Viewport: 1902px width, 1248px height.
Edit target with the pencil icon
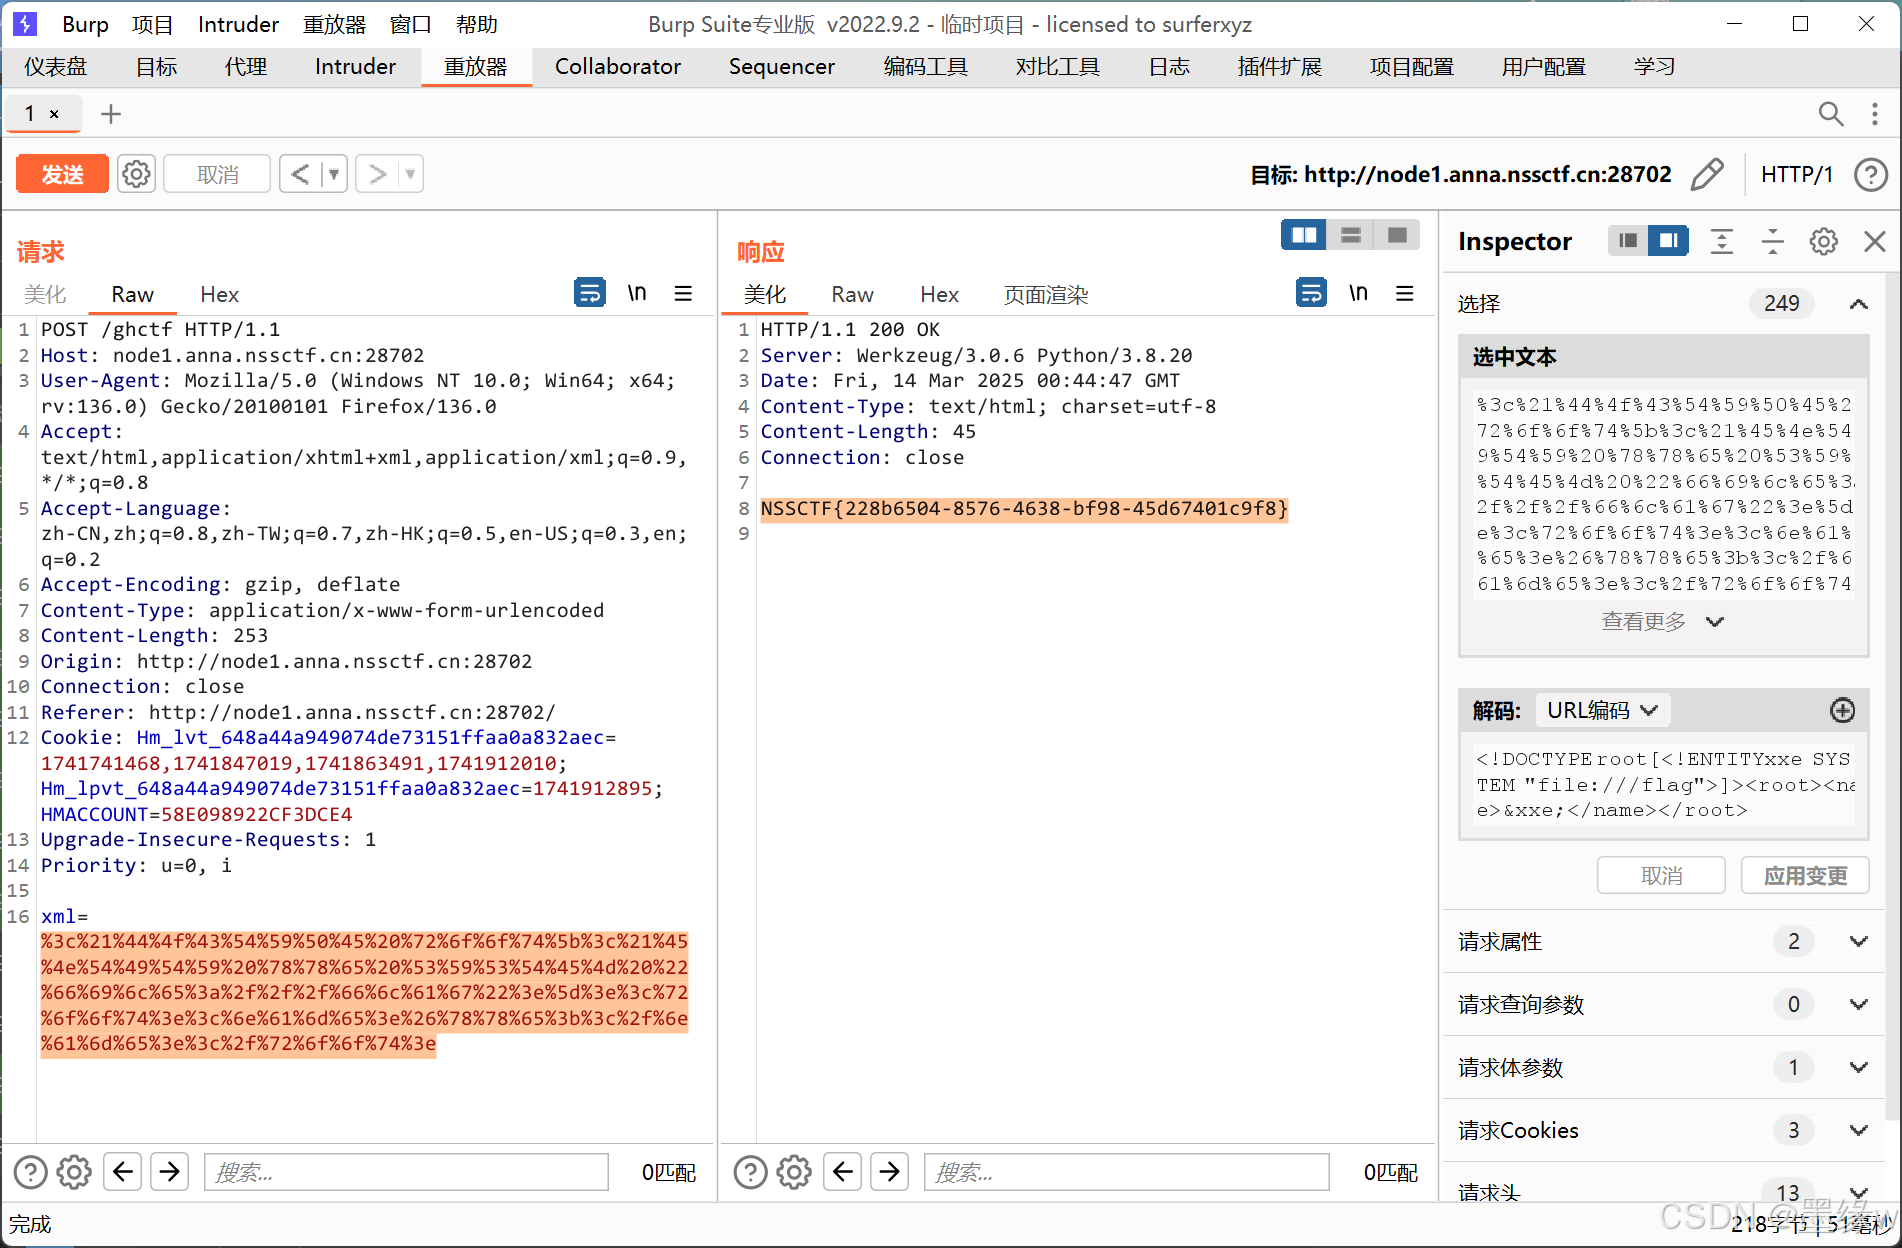click(x=1707, y=174)
